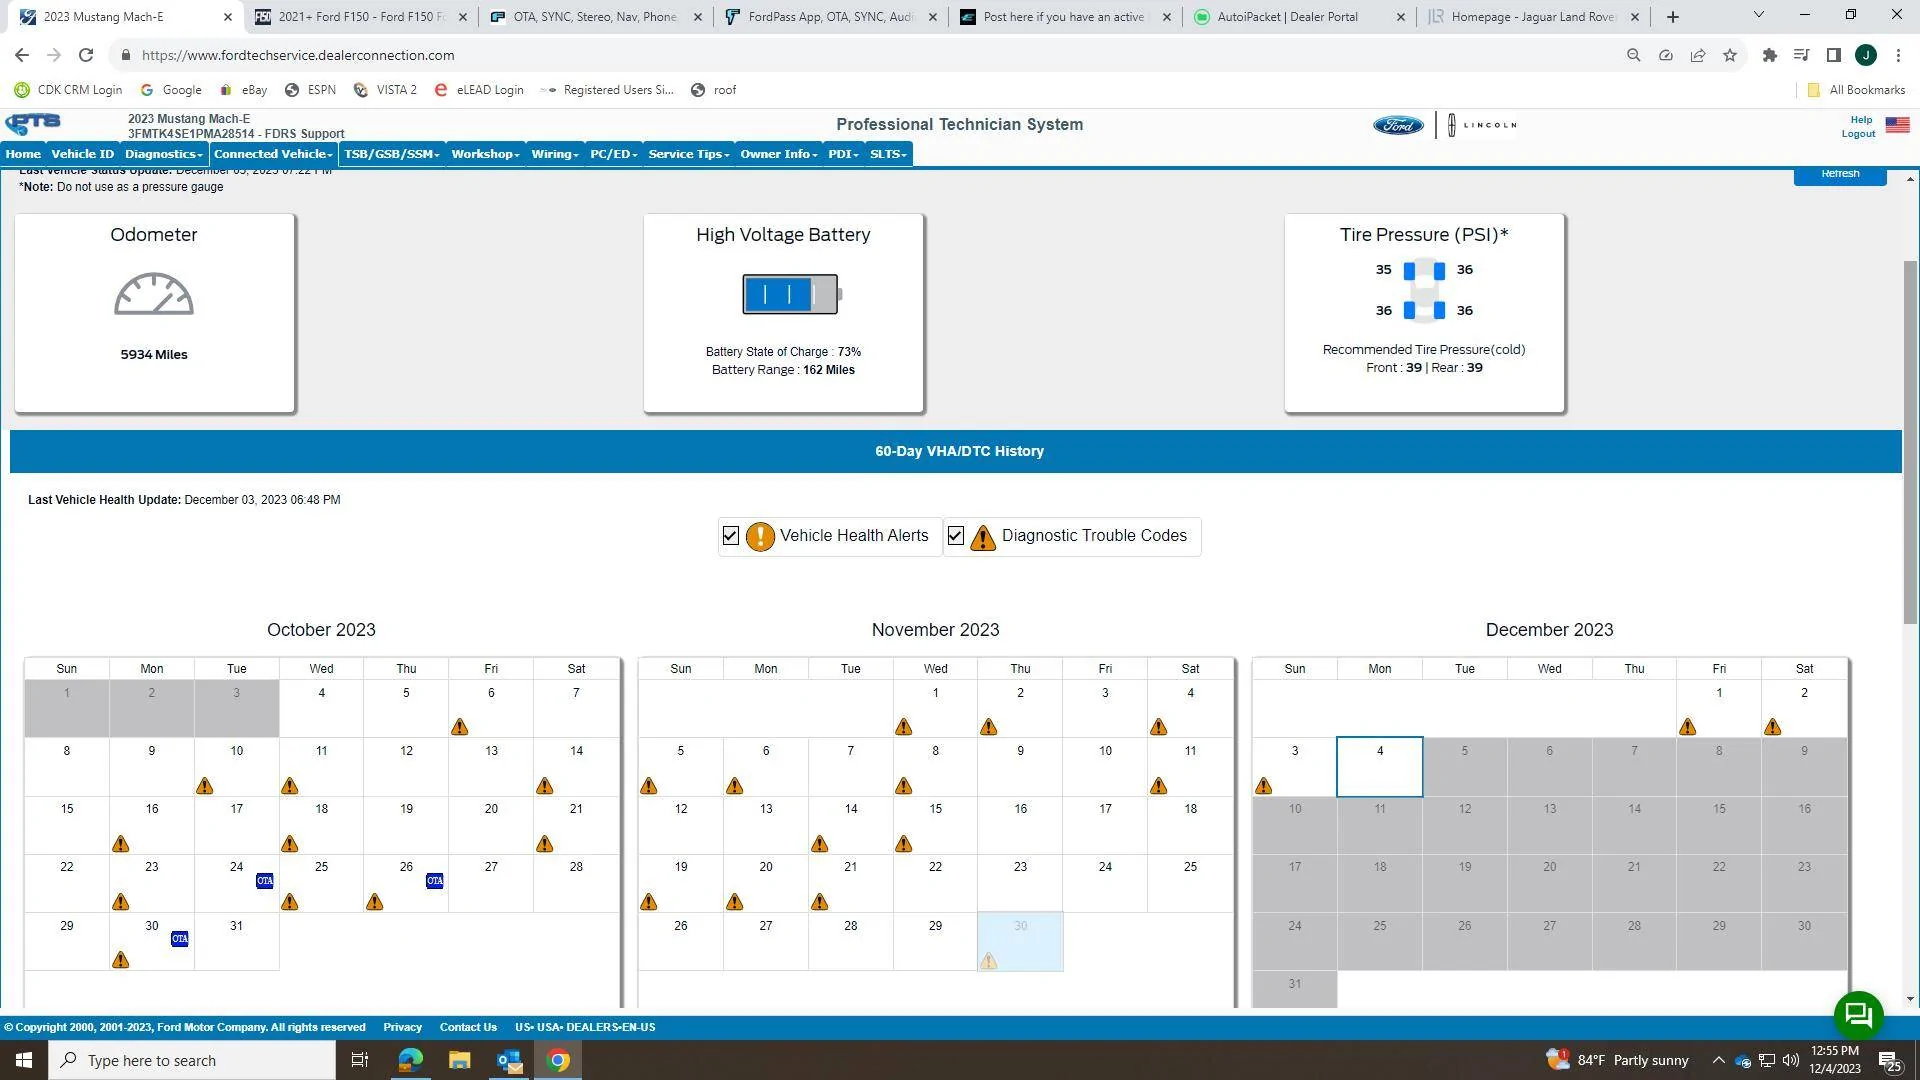Open the DTC warning on November 4

pyautogui.click(x=1158, y=727)
